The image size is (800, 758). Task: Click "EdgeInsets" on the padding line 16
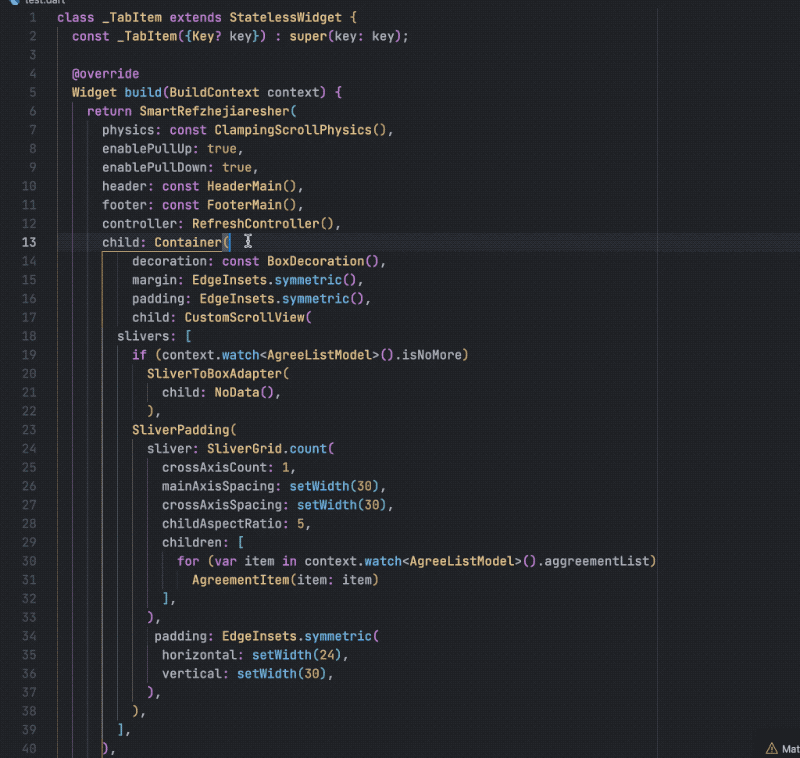point(237,299)
